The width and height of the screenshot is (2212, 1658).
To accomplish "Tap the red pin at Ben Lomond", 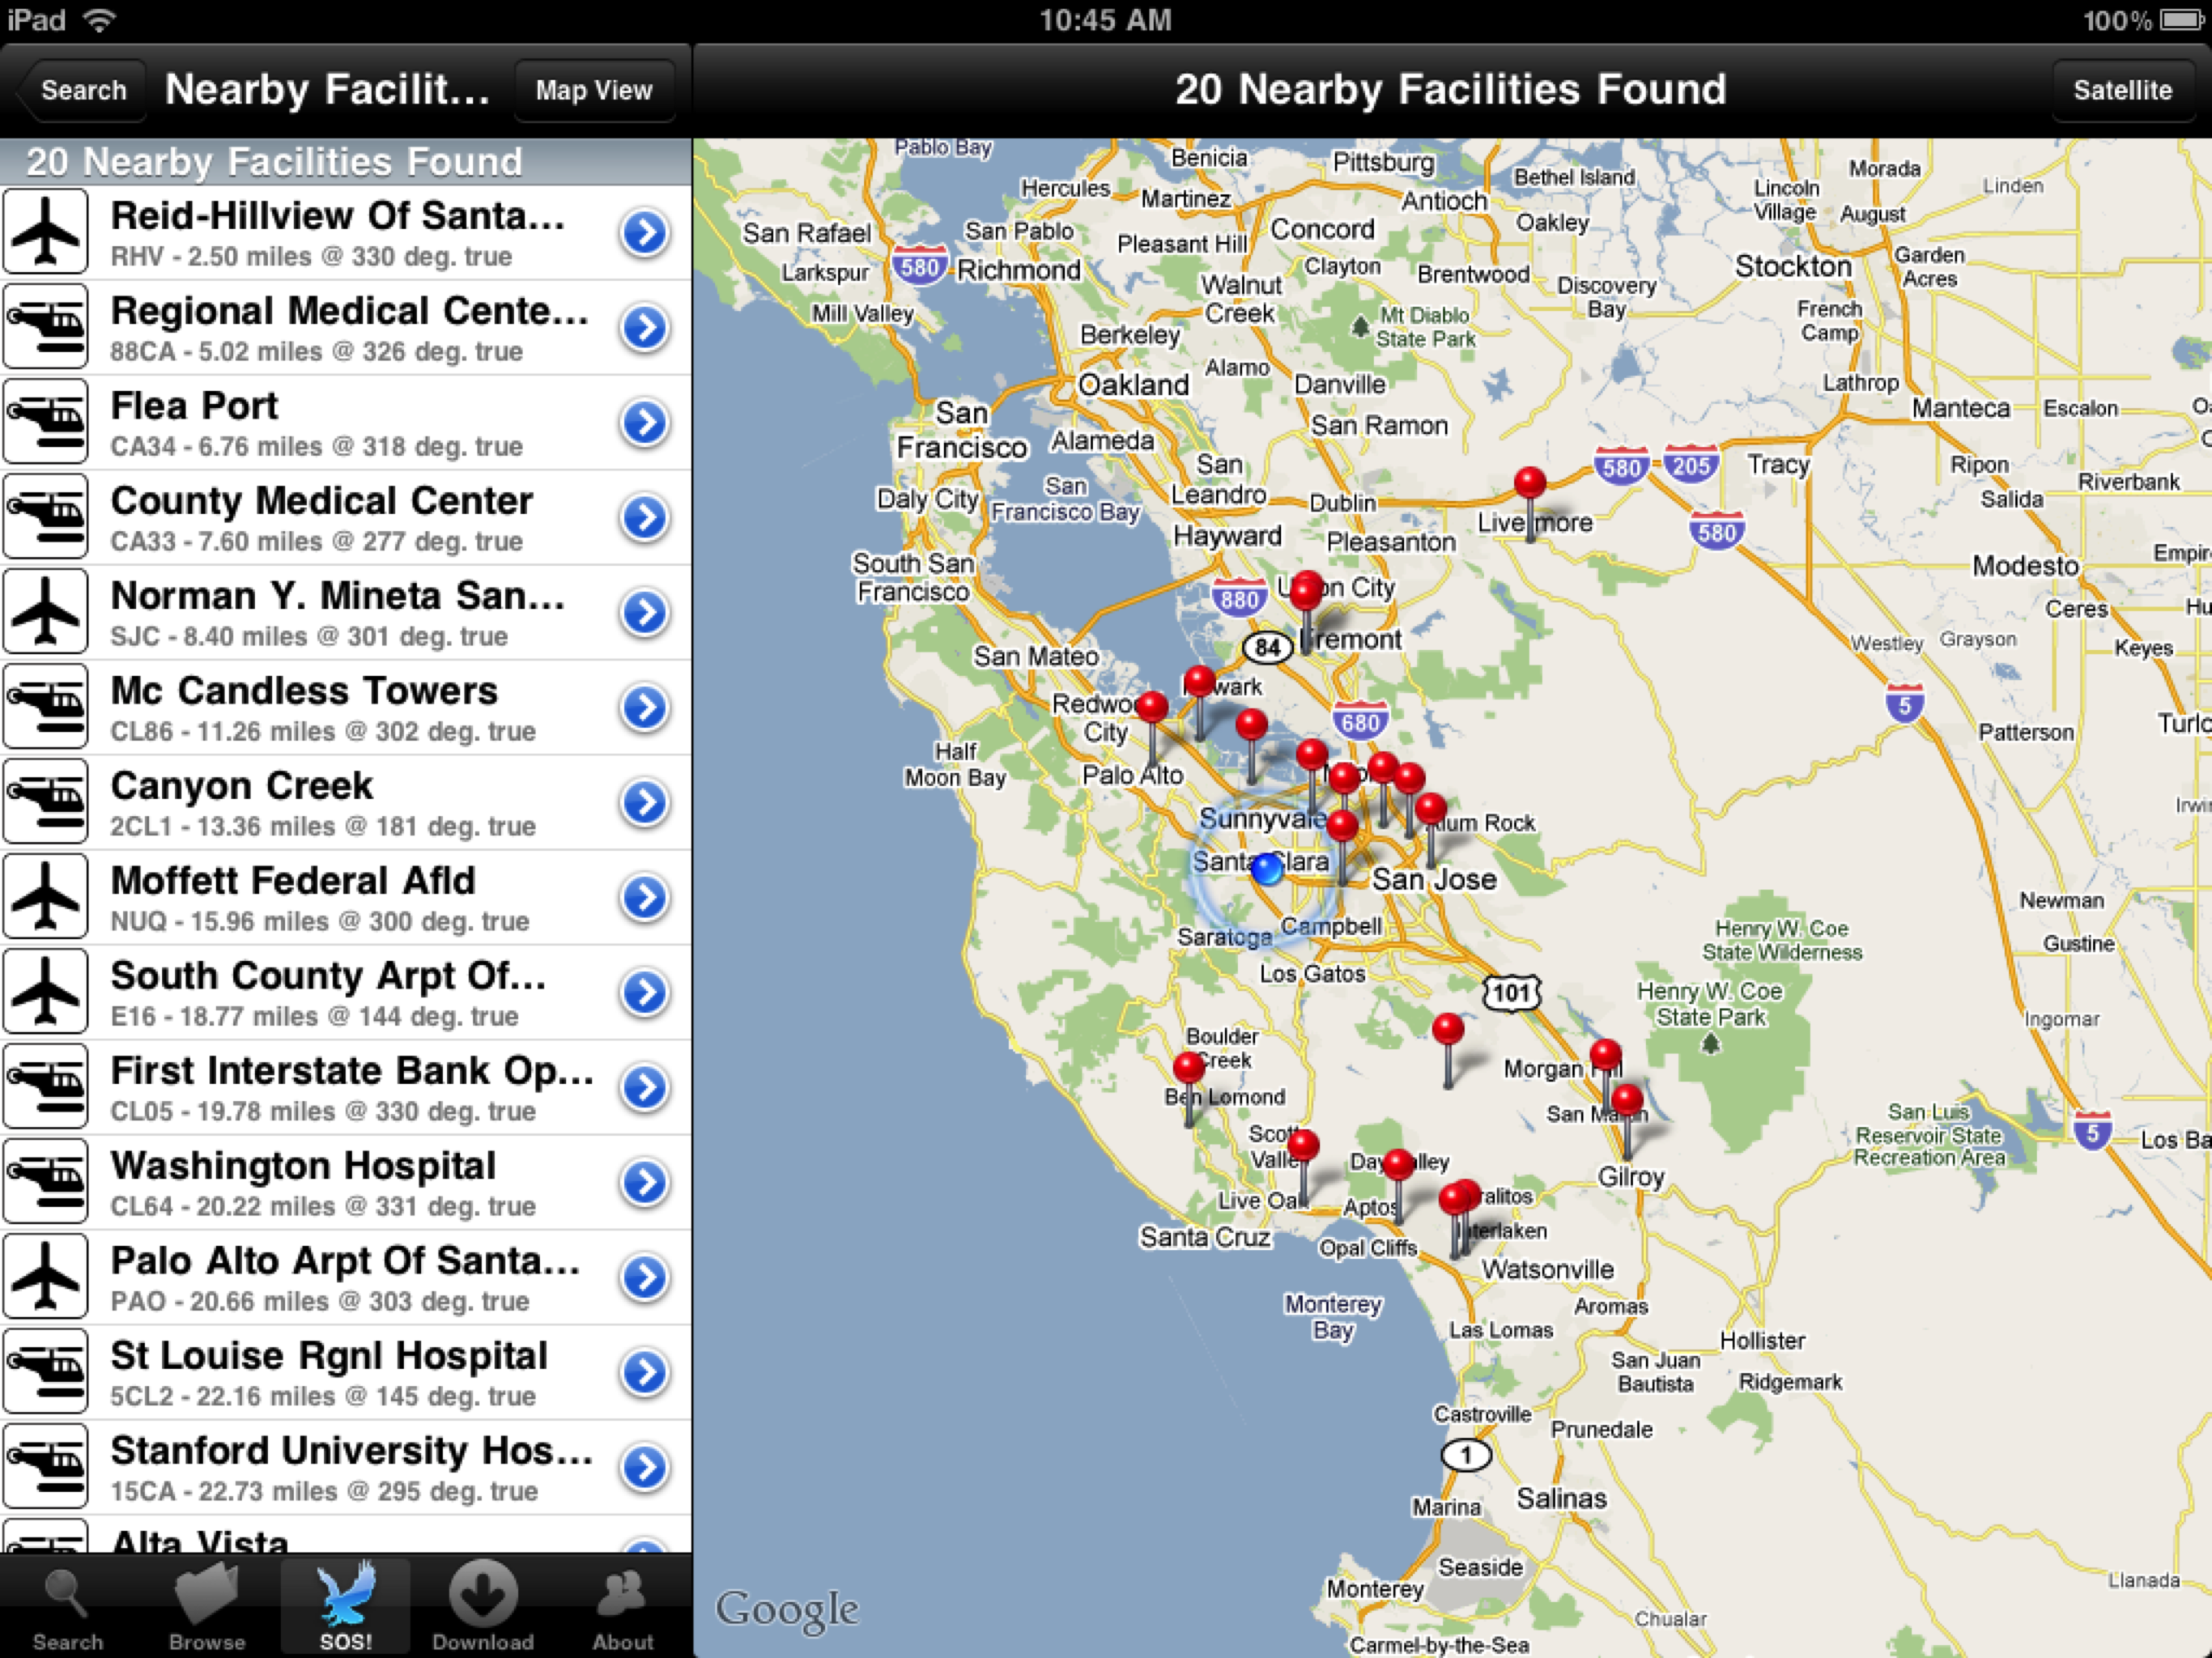I will (x=1189, y=1068).
